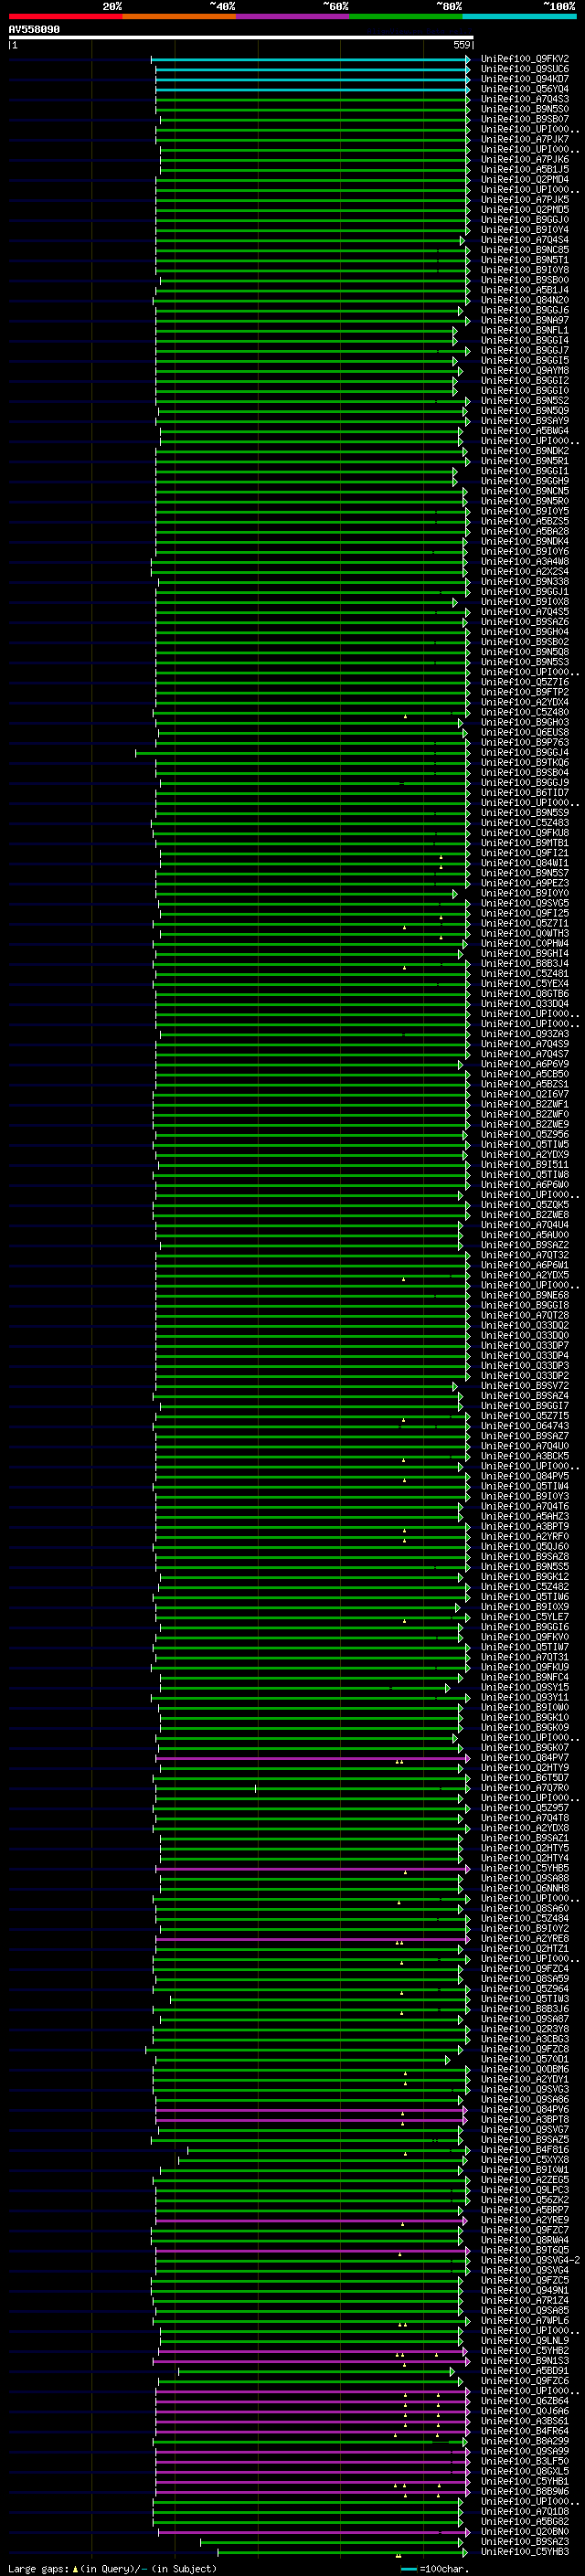This screenshot has width=585, height=2576.
Task: Select hit label UniRef100_Q84WI1
Action: tap(525, 863)
